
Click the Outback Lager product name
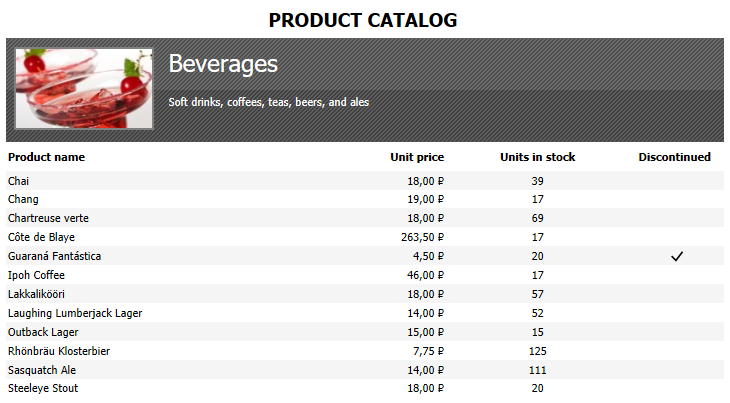(x=43, y=332)
